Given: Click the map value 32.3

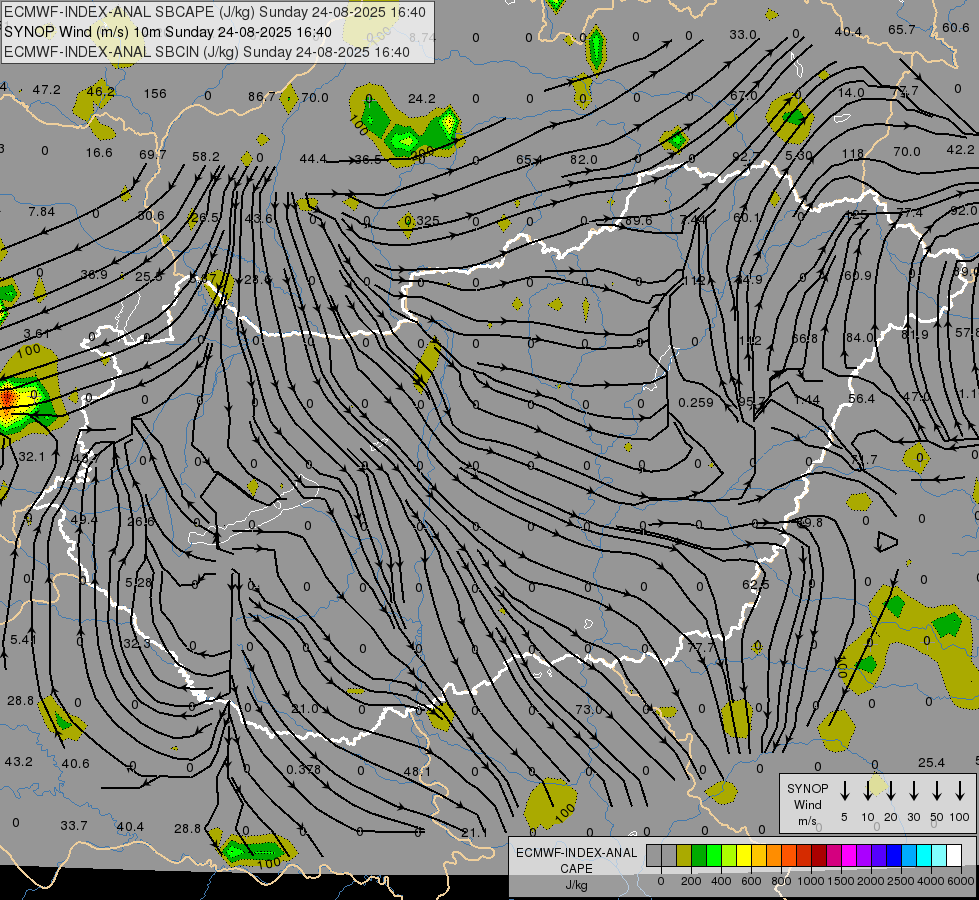Looking at the screenshot, I should [136, 643].
